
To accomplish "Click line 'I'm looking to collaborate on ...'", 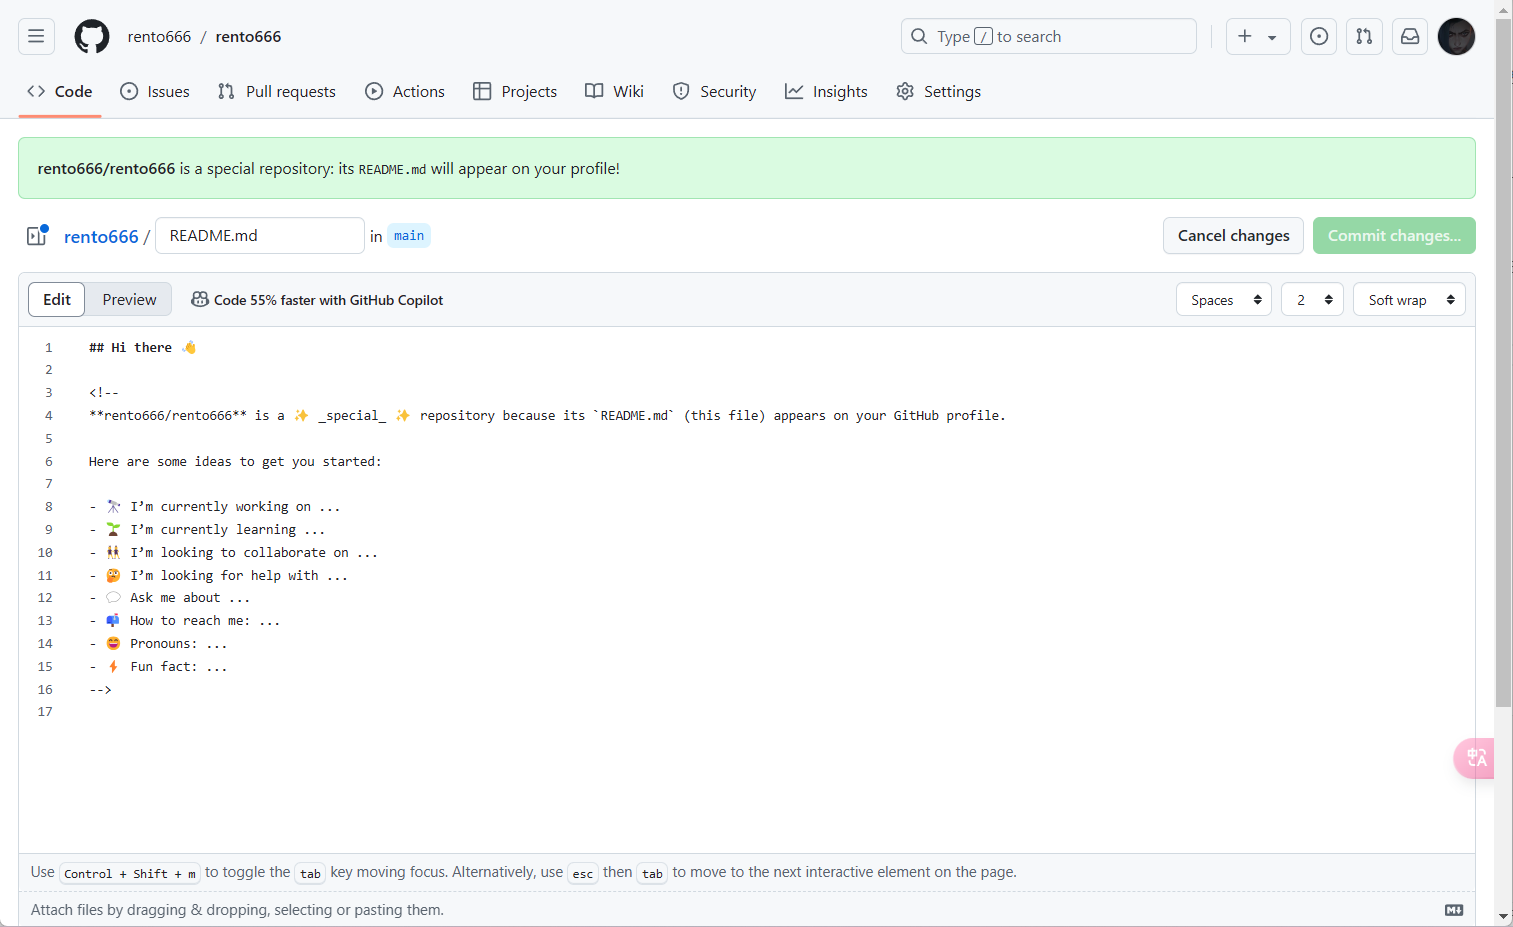I will click(234, 552).
